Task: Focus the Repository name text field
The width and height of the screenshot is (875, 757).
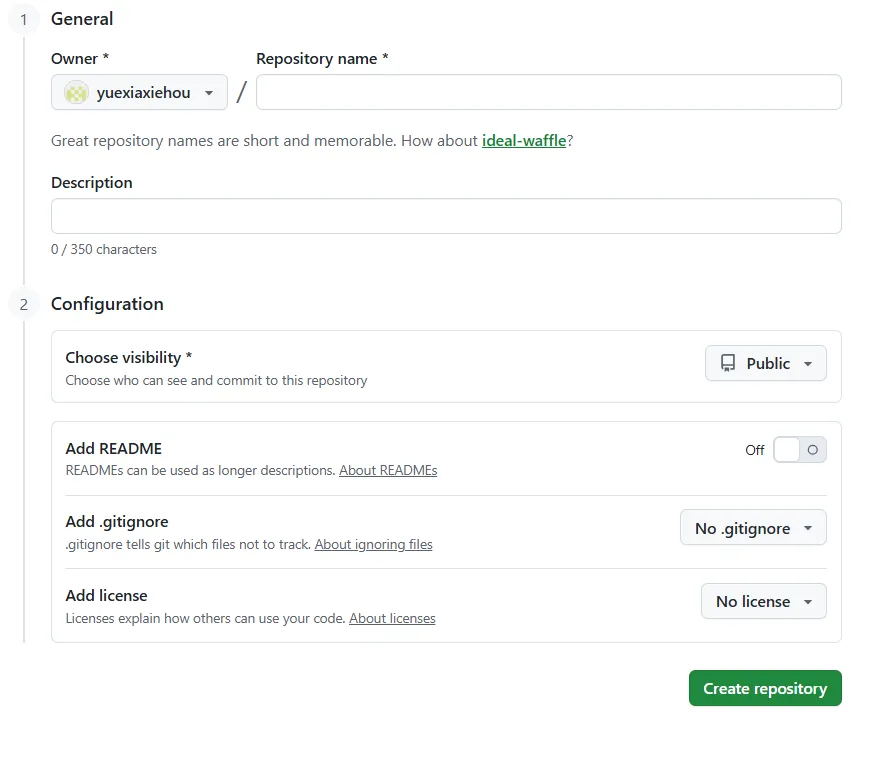Action: 548,93
